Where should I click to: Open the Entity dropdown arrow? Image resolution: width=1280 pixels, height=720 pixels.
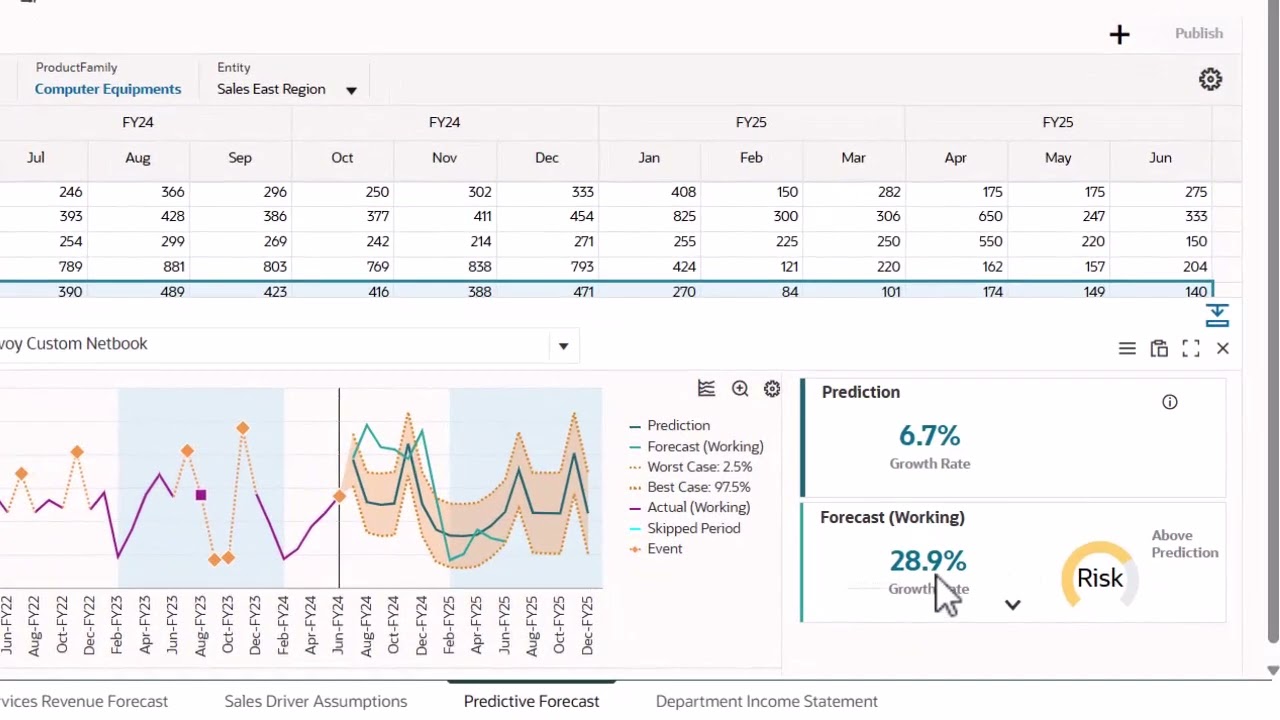point(351,90)
